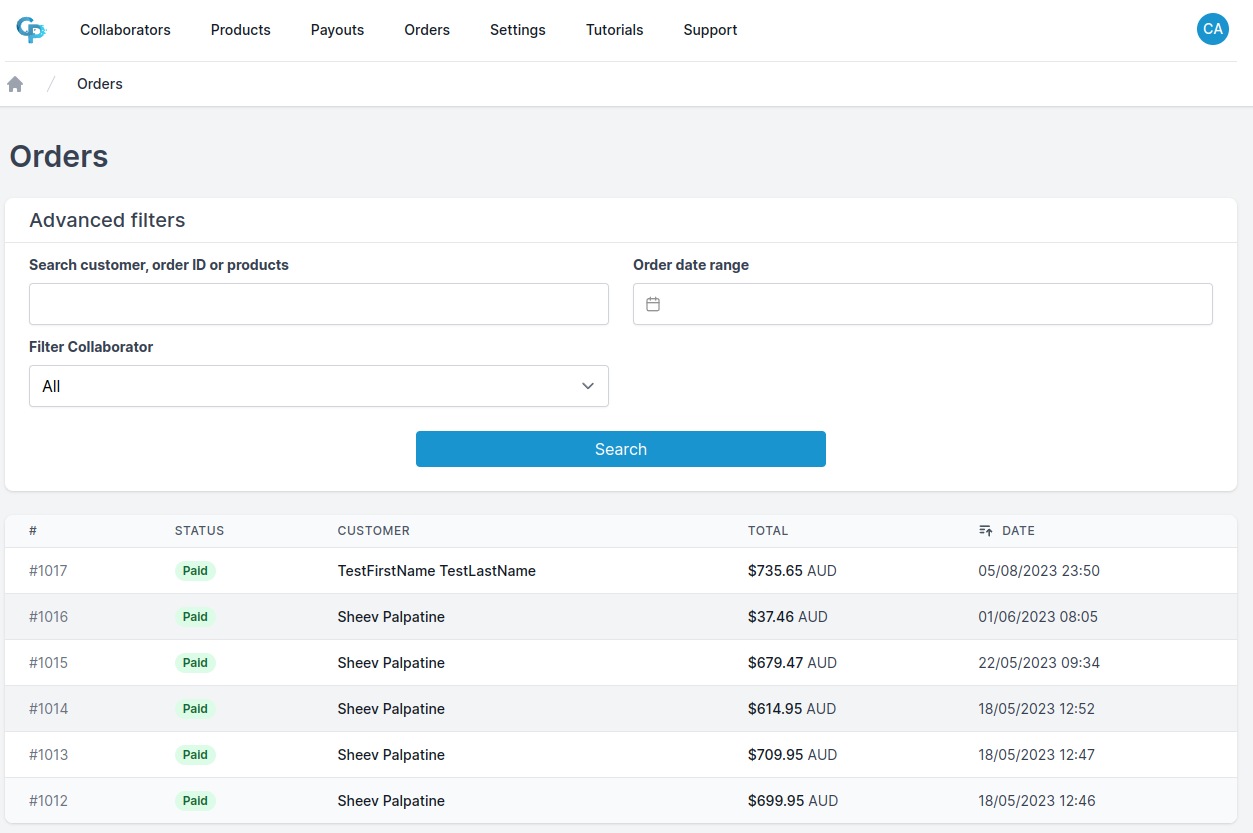Click the Paid badge on order #1016

point(195,616)
